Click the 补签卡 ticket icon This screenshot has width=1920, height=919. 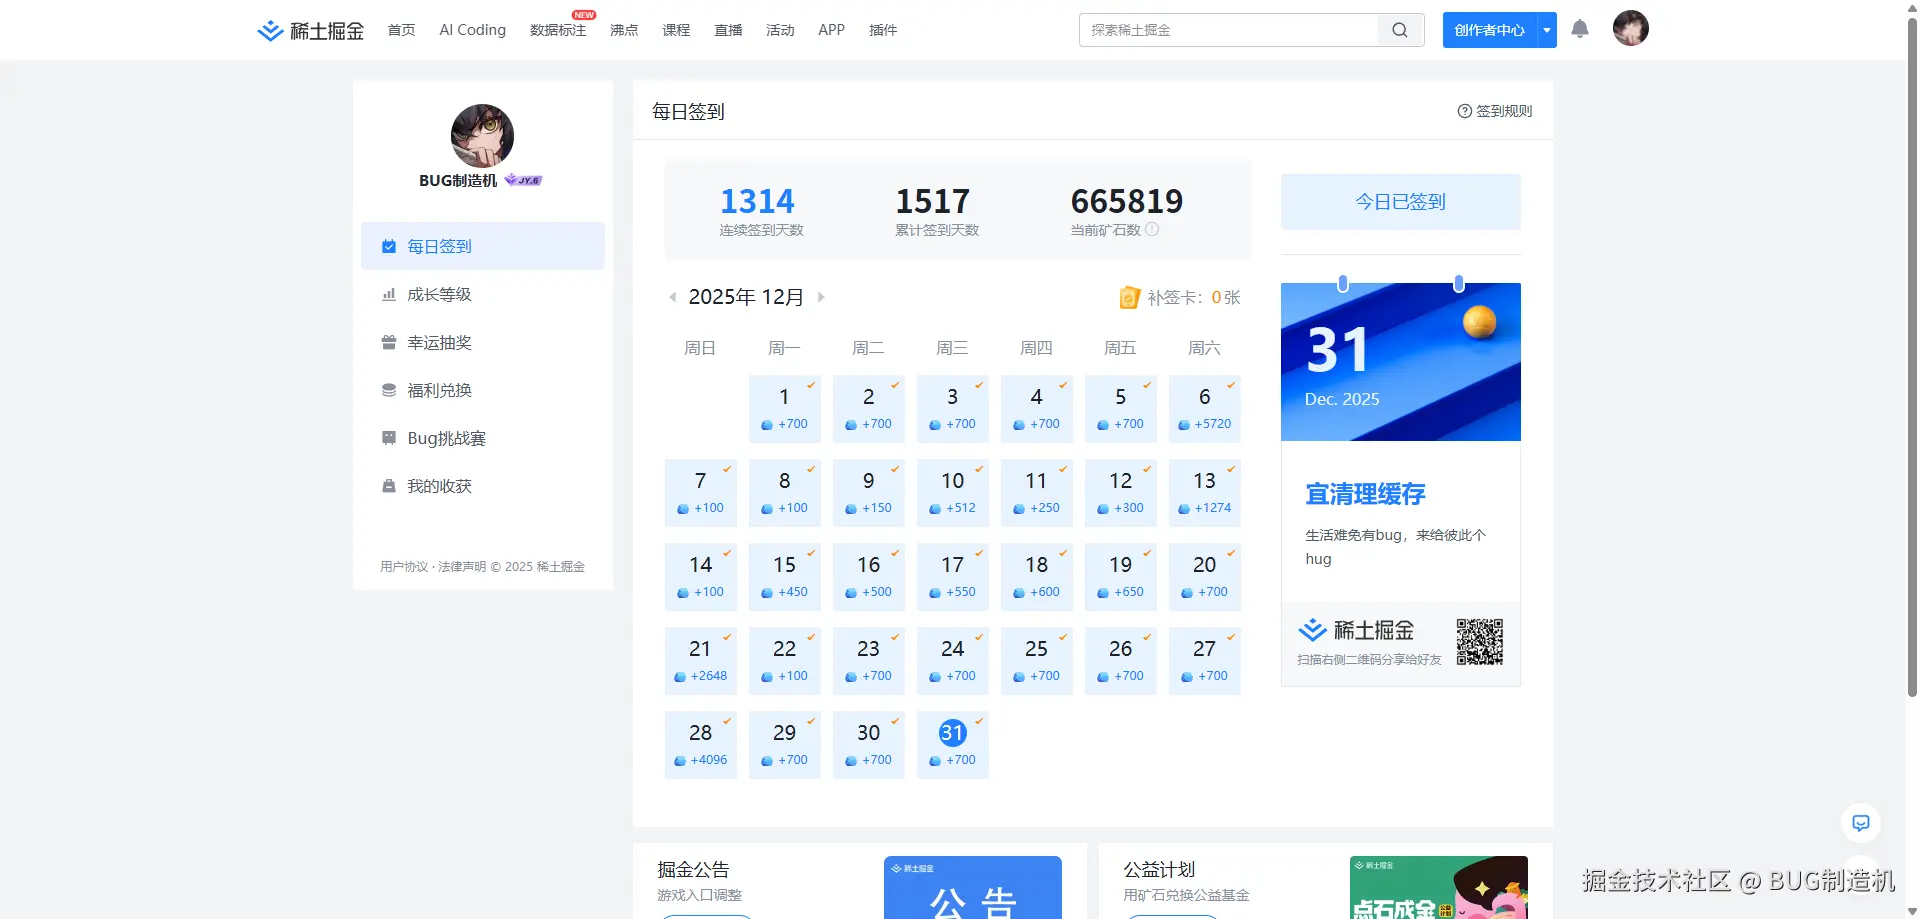[1129, 297]
